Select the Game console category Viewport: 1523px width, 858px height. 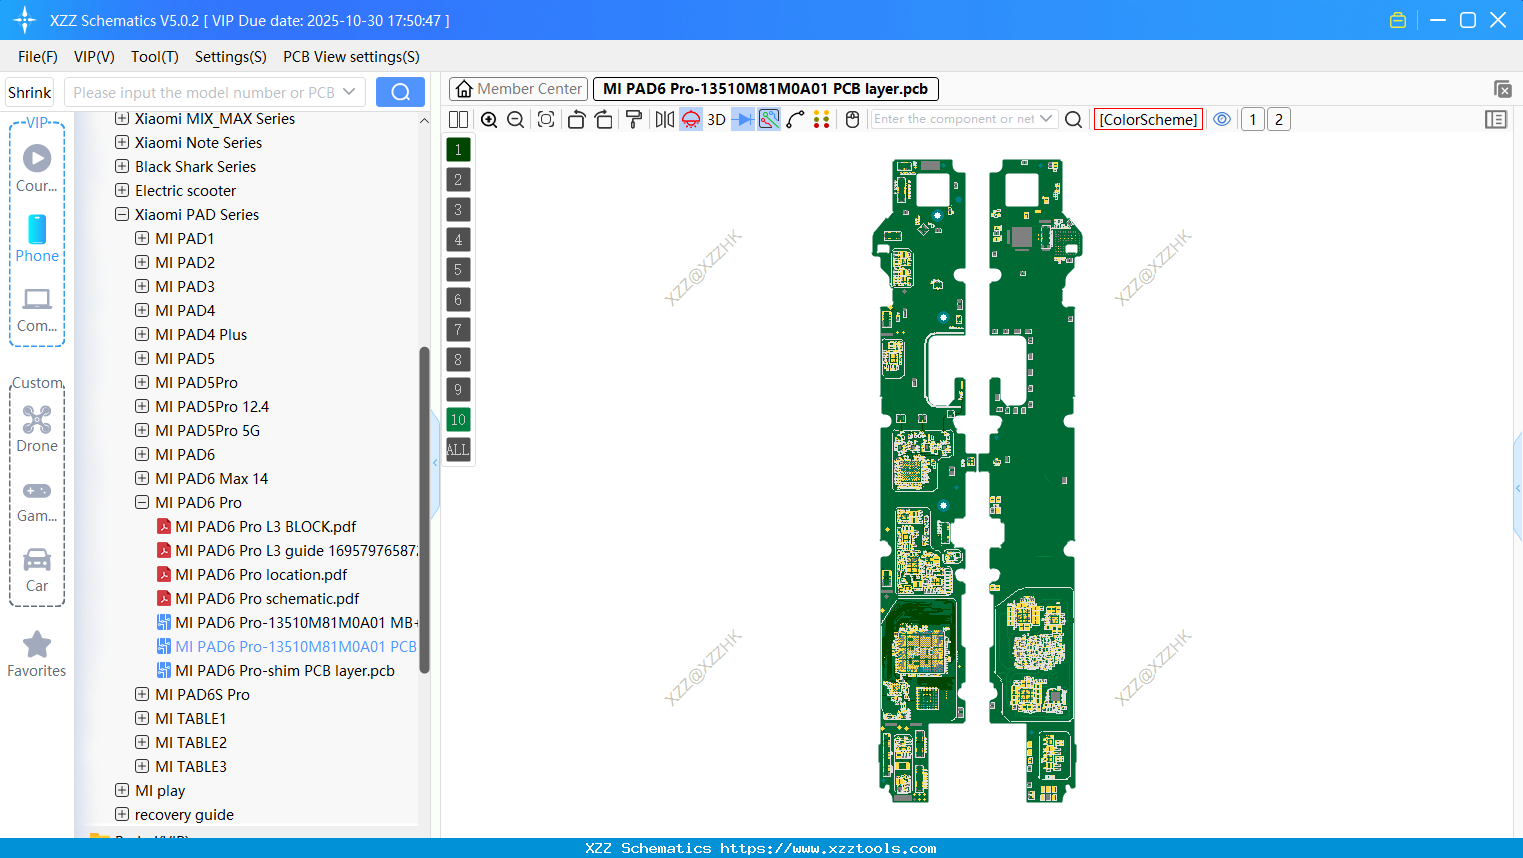(x=37, y=500)
